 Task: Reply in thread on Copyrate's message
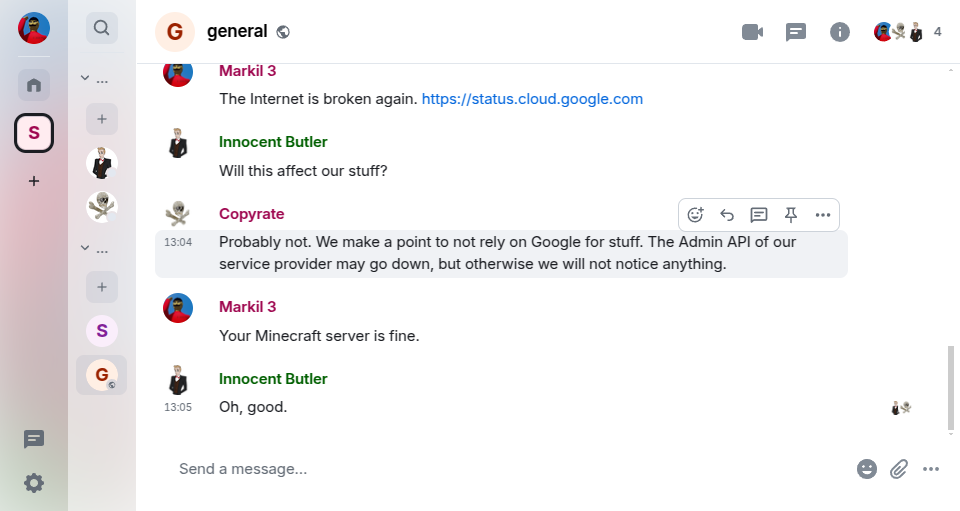759,214
